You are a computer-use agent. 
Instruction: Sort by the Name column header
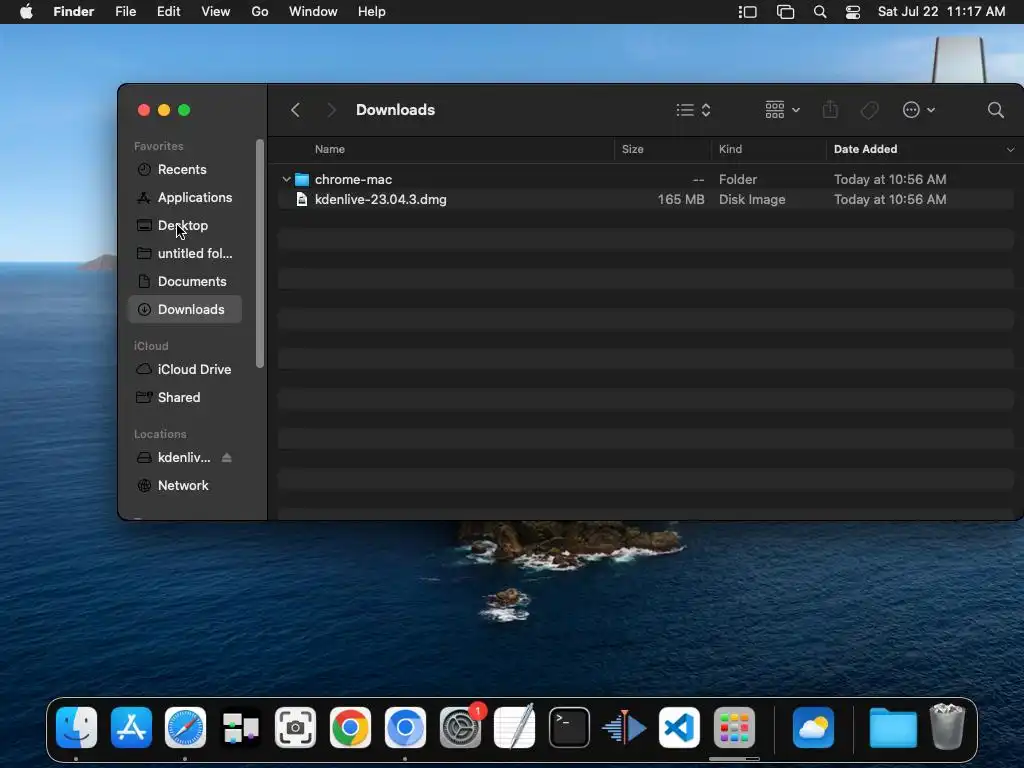[x=330, y=149]
